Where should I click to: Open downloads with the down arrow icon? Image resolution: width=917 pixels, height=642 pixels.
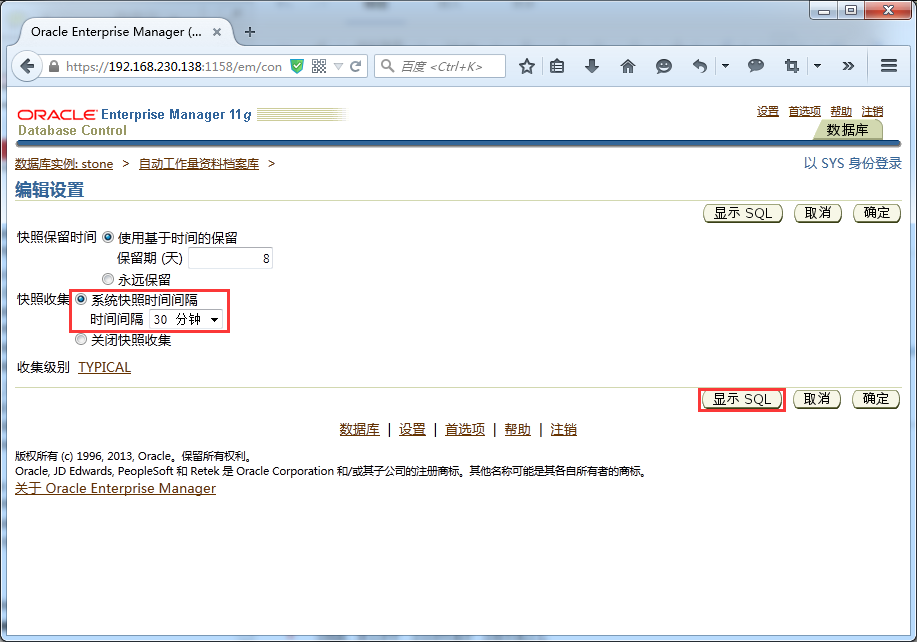[592, 66]
